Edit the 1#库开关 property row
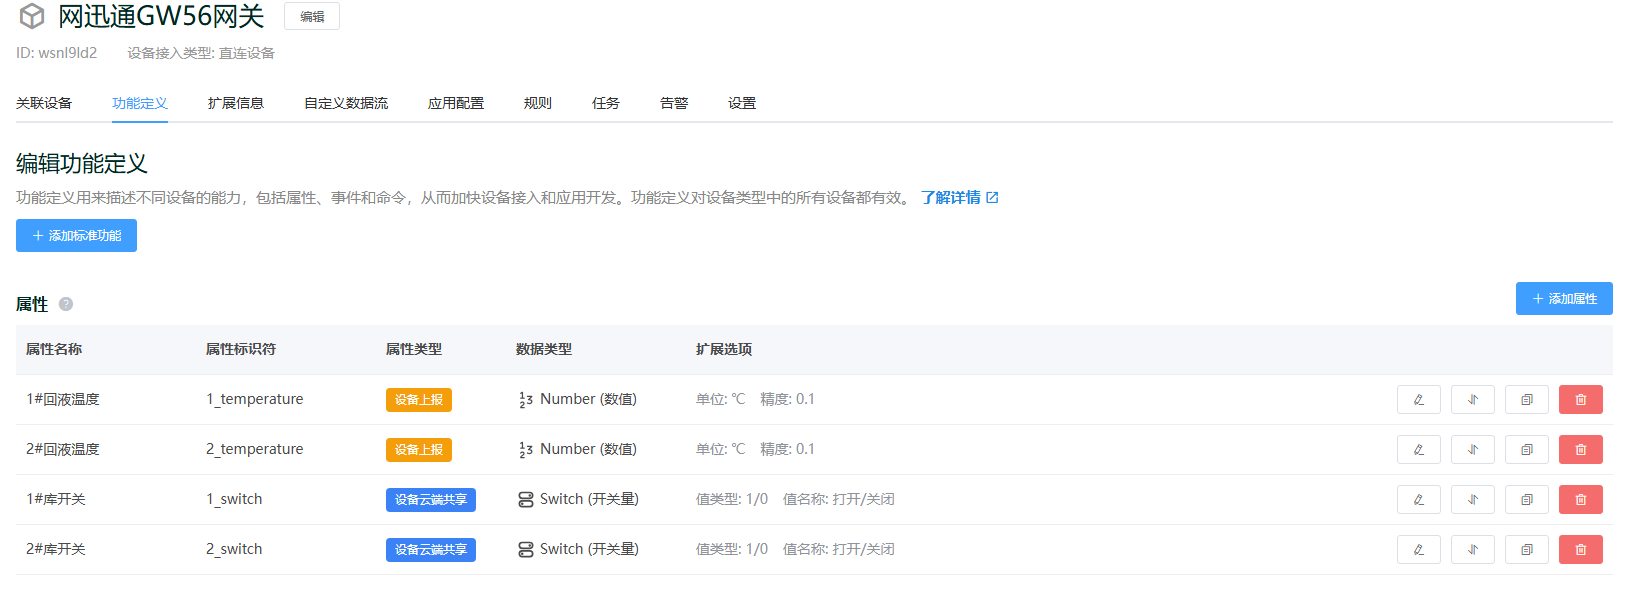Image resolution: width=1631 pixels, height=595 pixels. click(x=1418, y=499)
